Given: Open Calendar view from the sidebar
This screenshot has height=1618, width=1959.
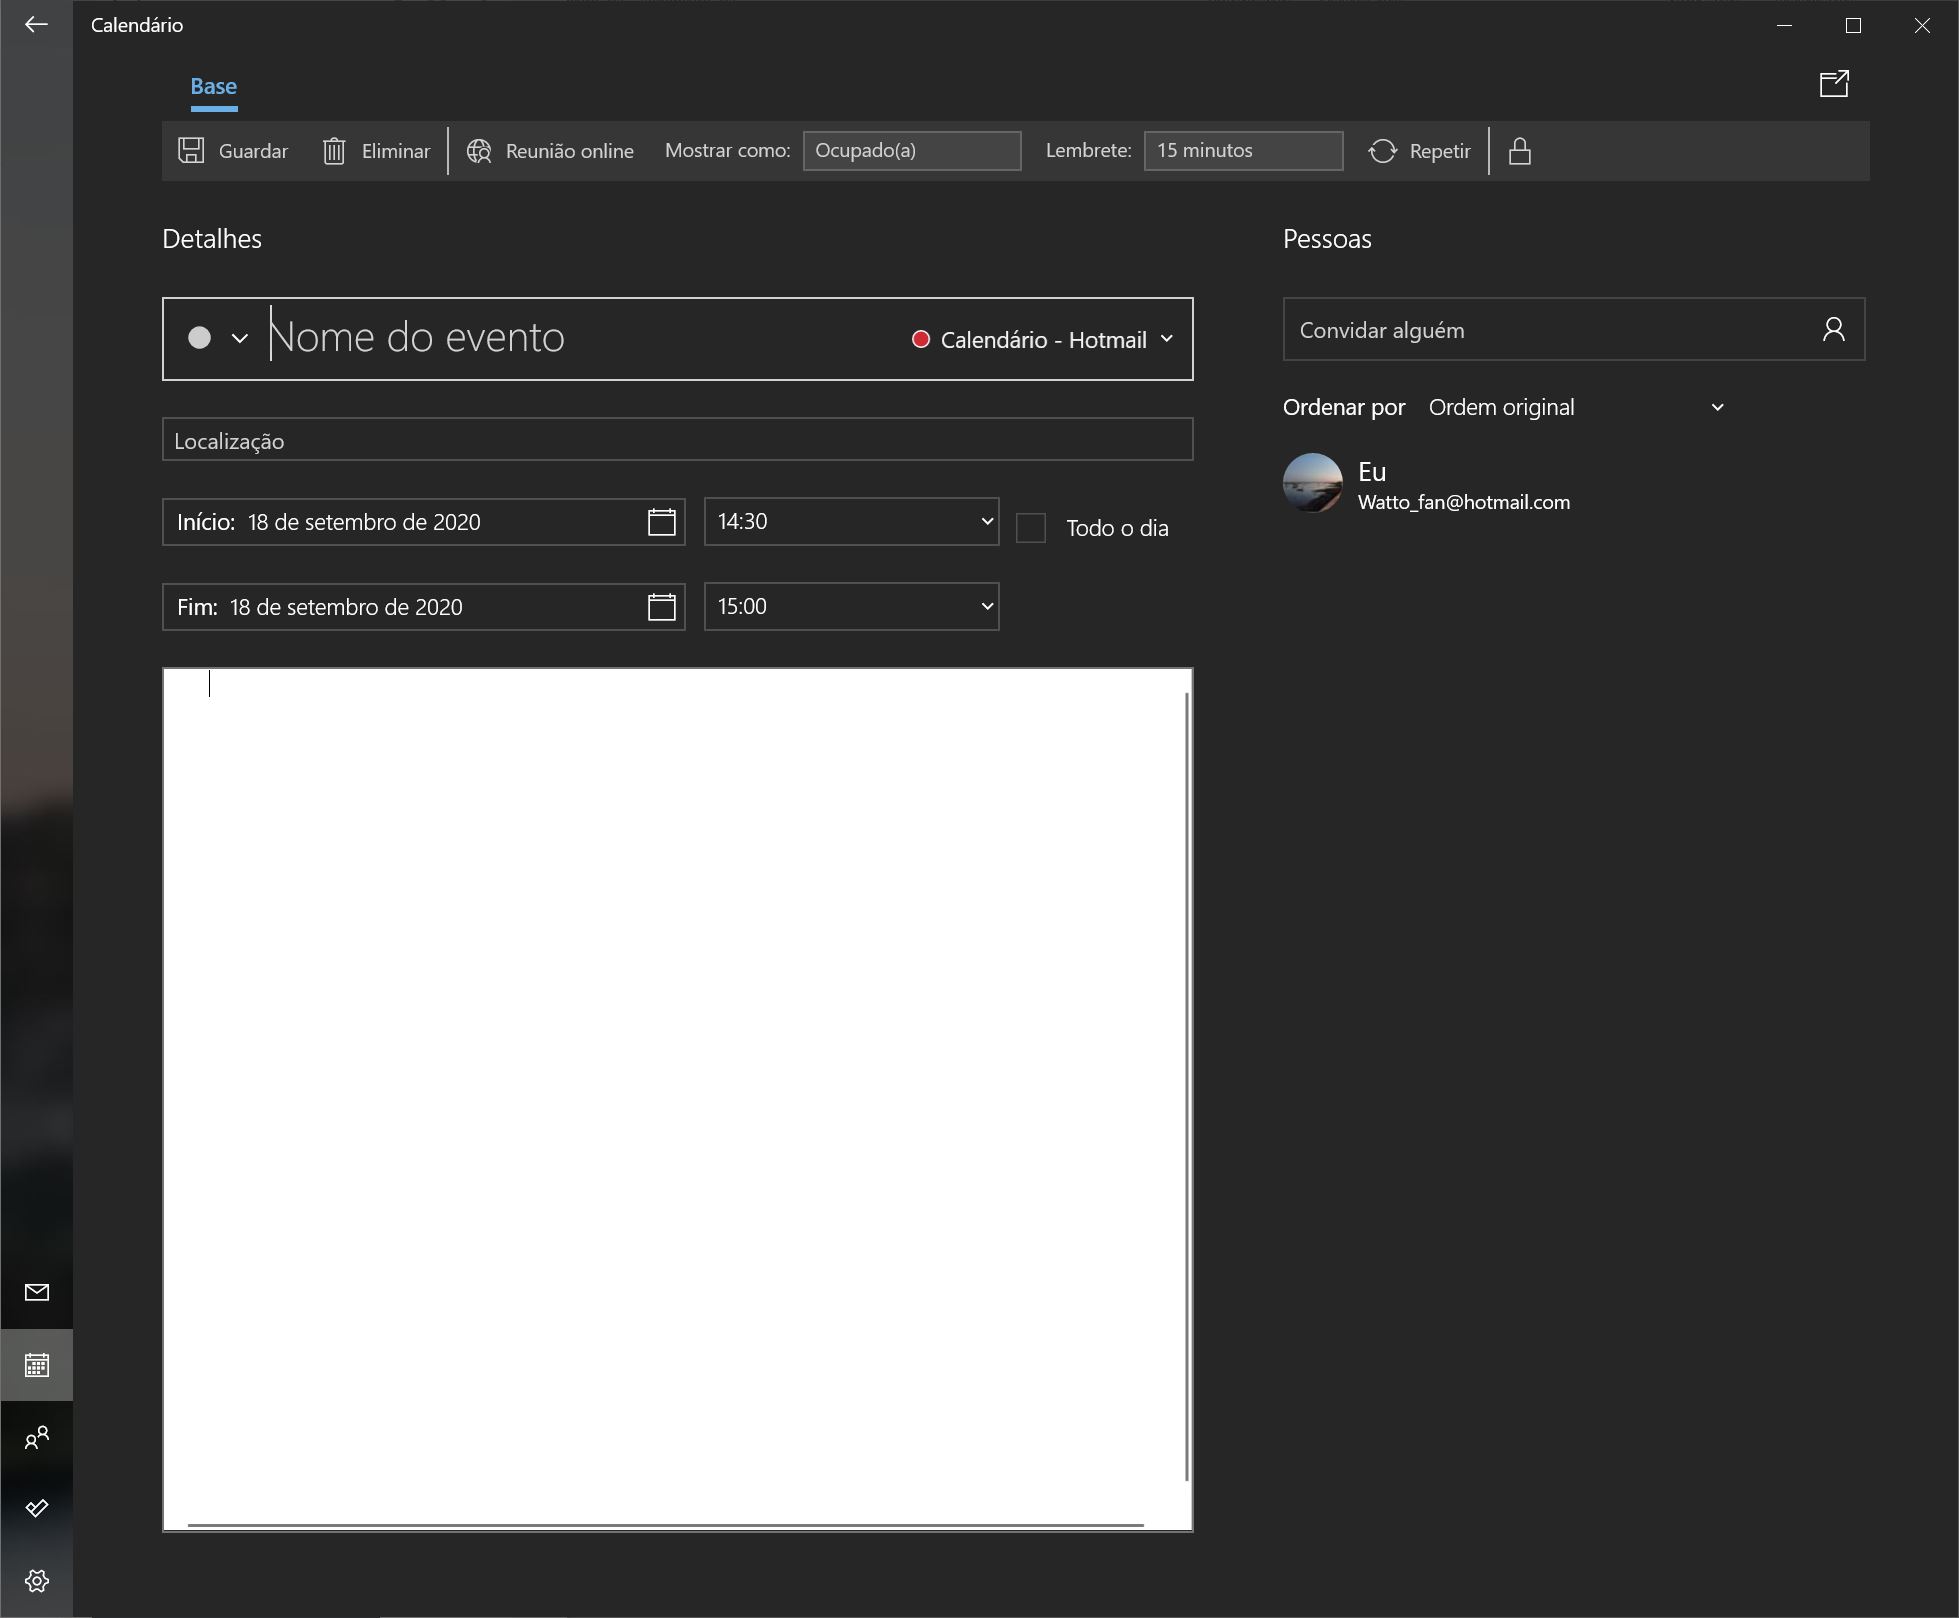Looking at the screenshot, I should pyautogui.click(x=37, y=1365).
